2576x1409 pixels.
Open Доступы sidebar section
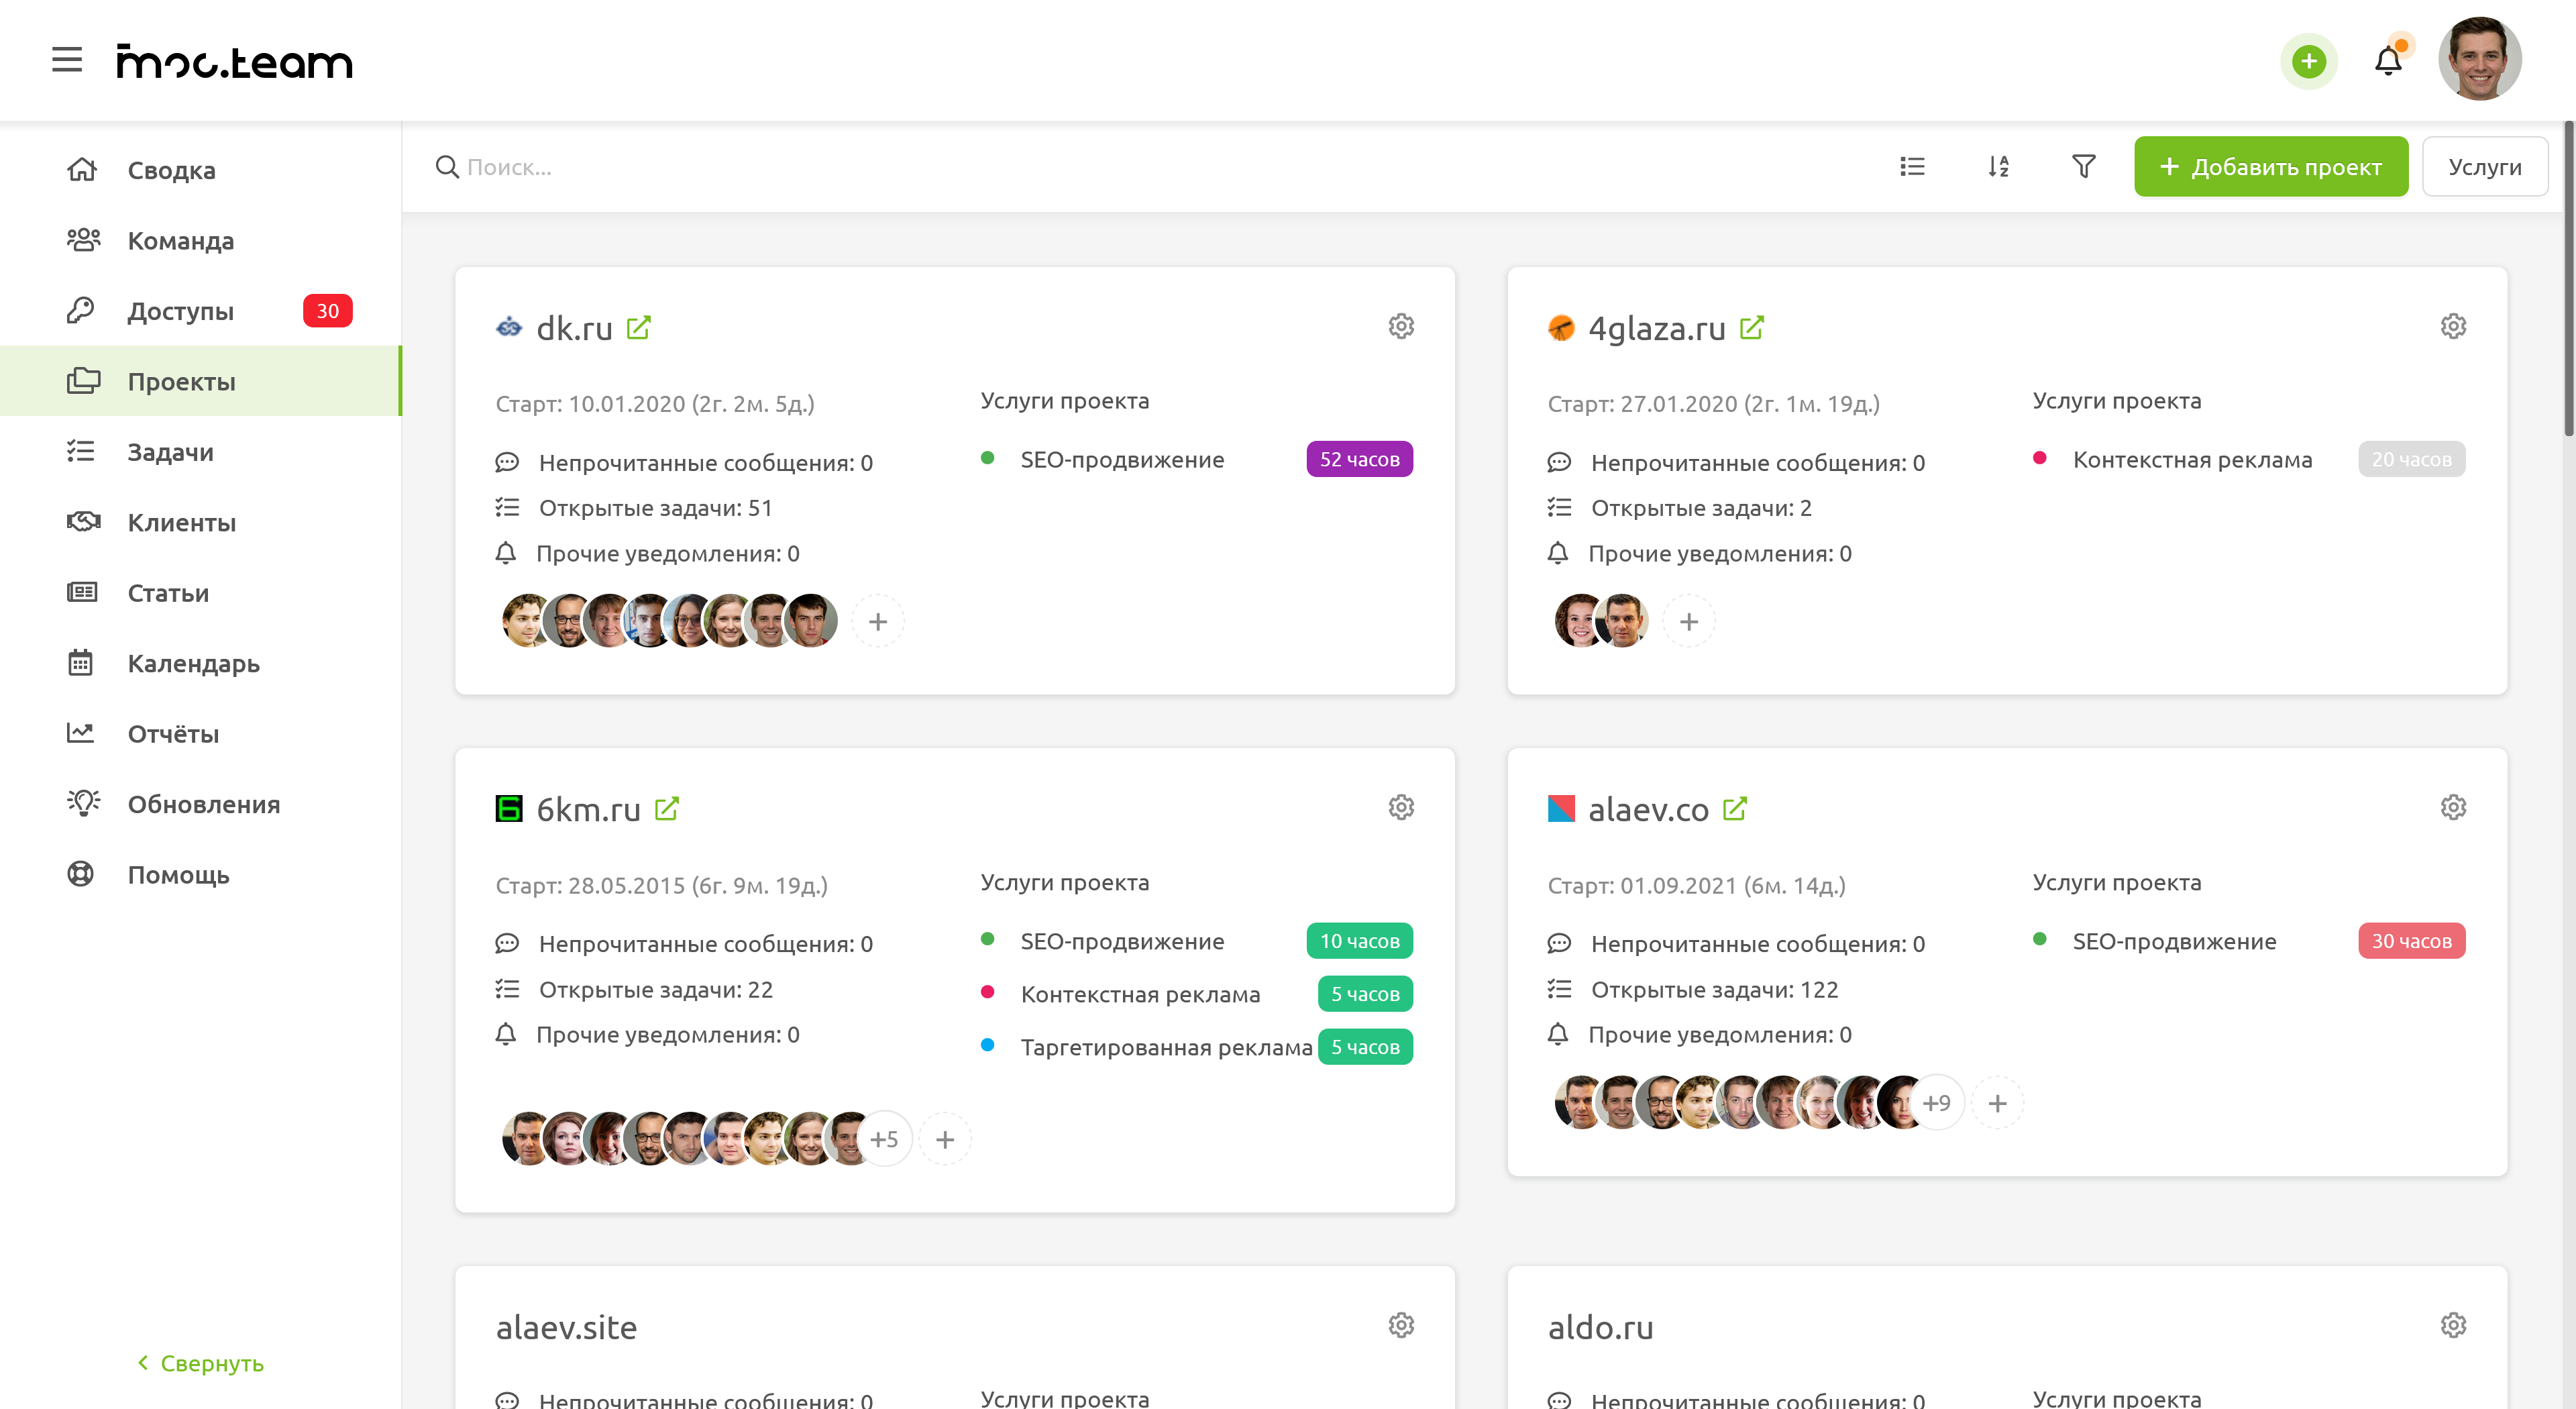click(x=180, y=311)
